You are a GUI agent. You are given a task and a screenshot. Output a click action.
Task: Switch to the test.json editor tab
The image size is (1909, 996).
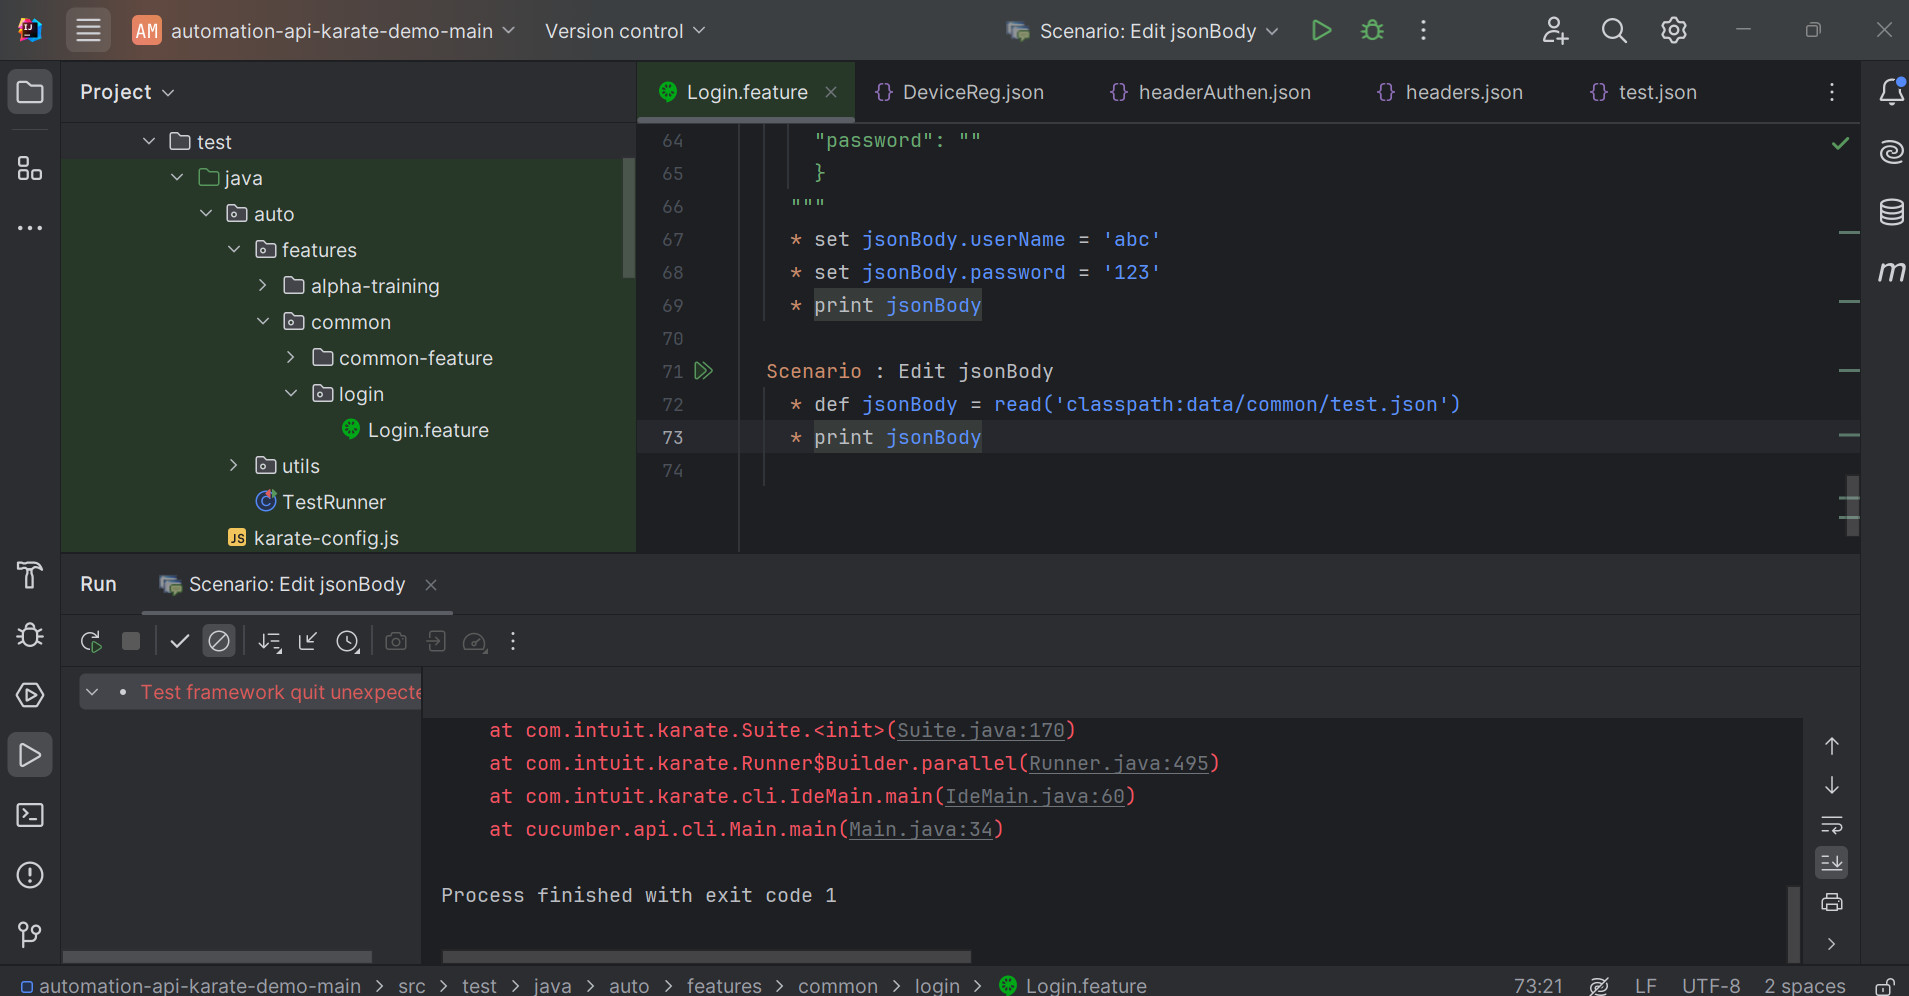click(x=1656, y=92)
